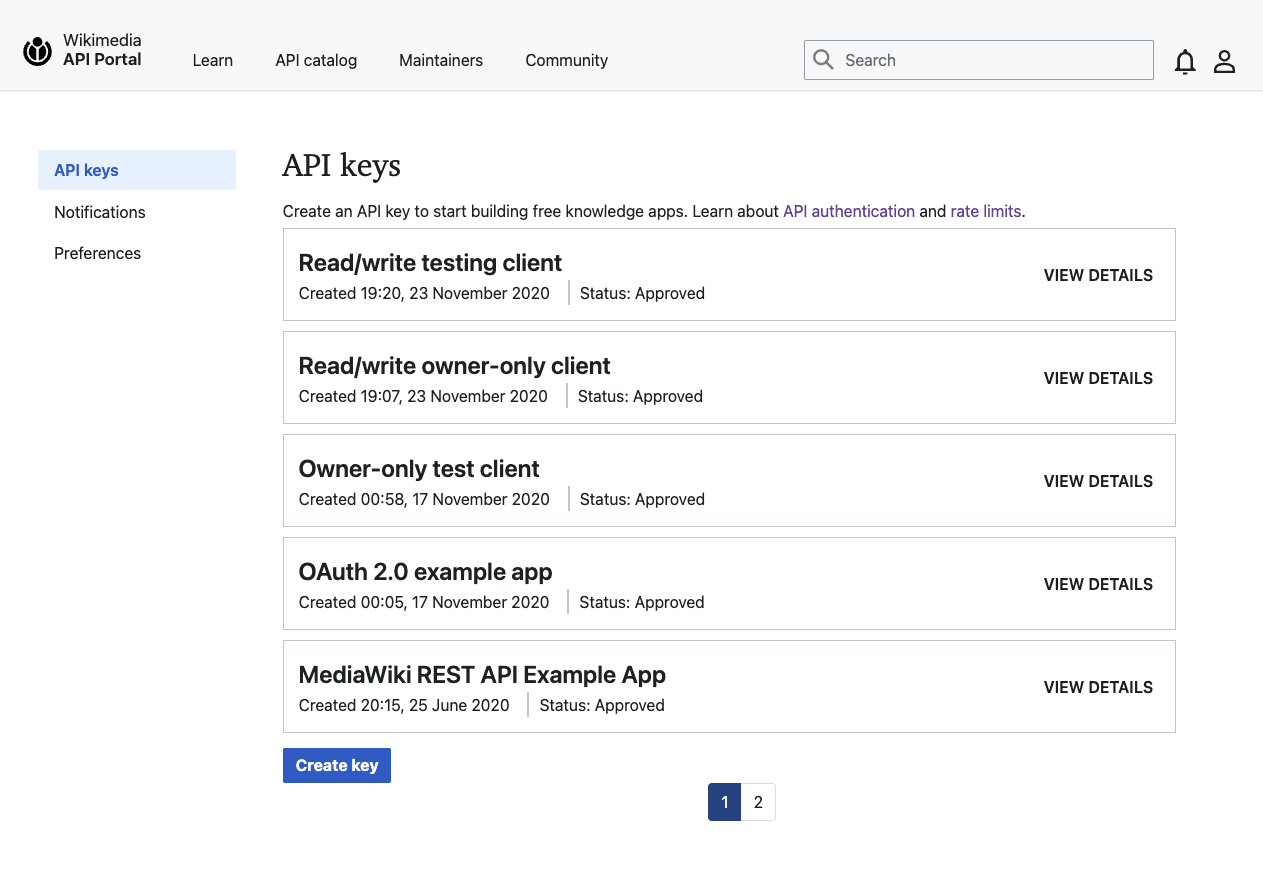Viewport: 1263px width, 881px height.
Task: Open the notifications bell icon
Action: tap(1185, 61)
